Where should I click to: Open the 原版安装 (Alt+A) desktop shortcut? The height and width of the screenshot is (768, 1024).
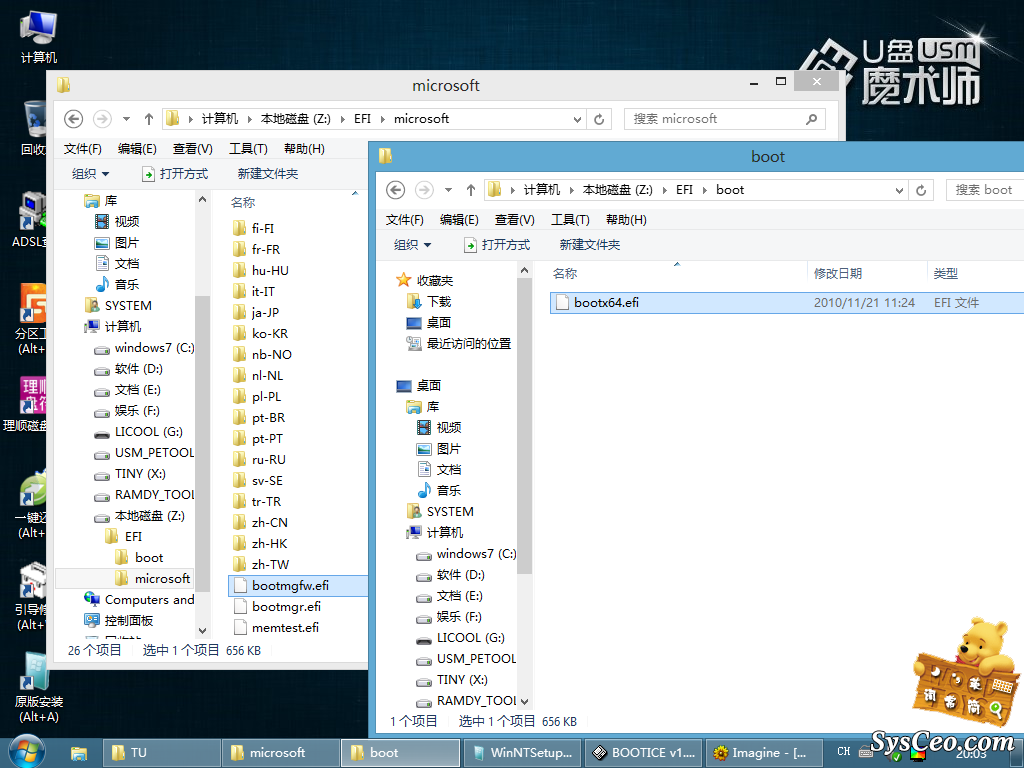click(39, 689)
